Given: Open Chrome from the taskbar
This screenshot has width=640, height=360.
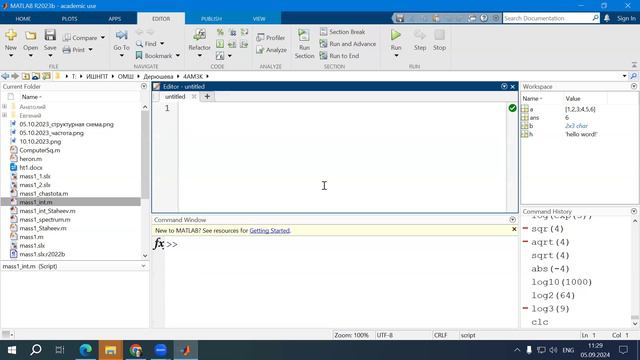Looking at the screenshot, I should [x=136, y=350].
